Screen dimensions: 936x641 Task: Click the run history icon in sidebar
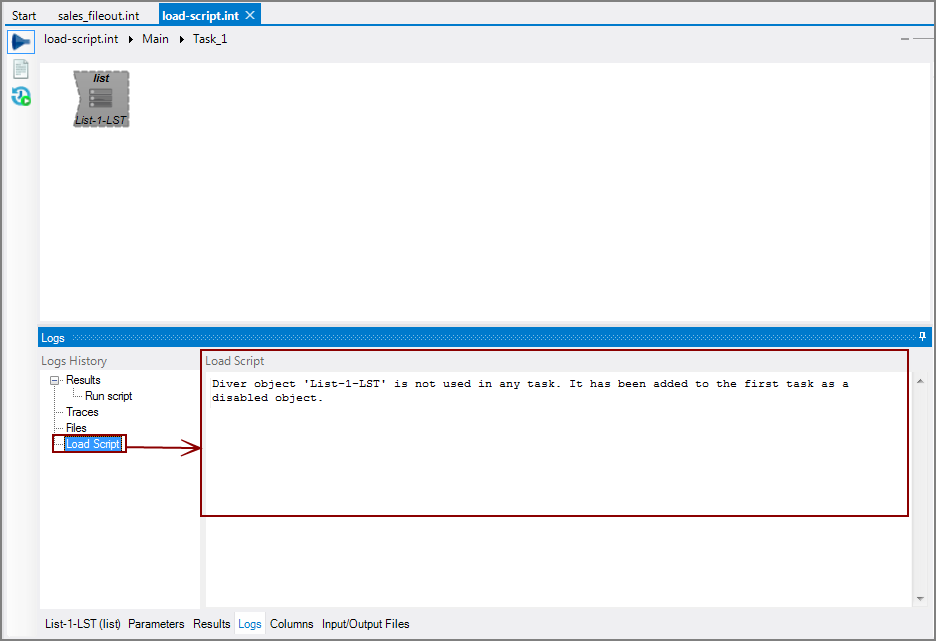click(x=20, y=97)
